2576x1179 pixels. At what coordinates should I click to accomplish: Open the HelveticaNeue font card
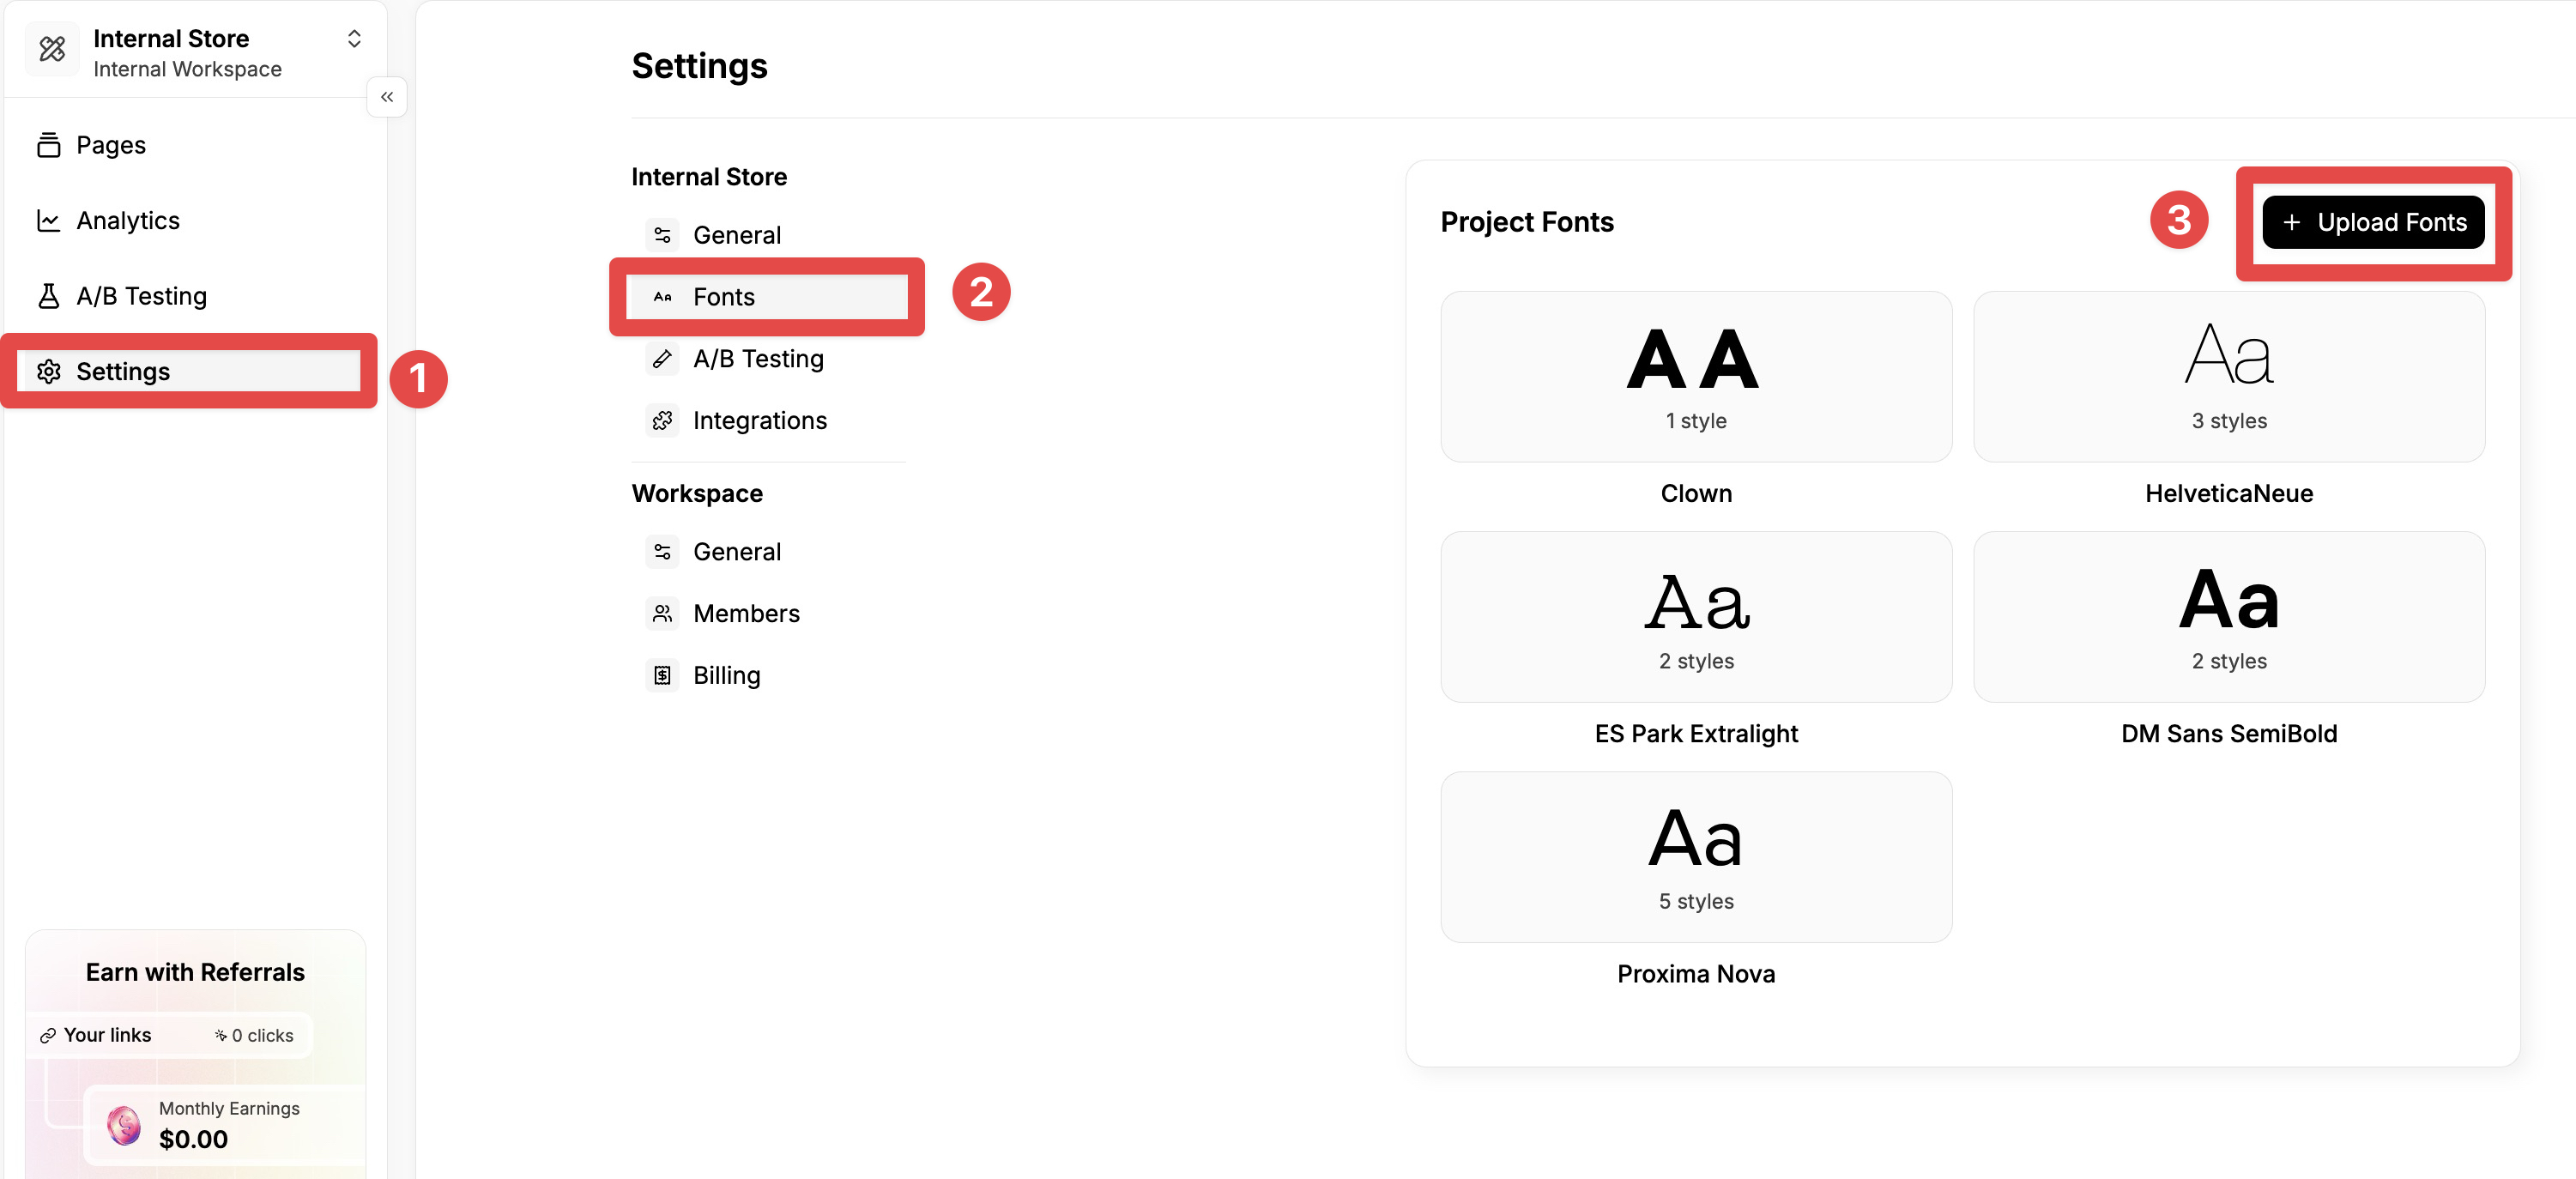[2229, 377]
